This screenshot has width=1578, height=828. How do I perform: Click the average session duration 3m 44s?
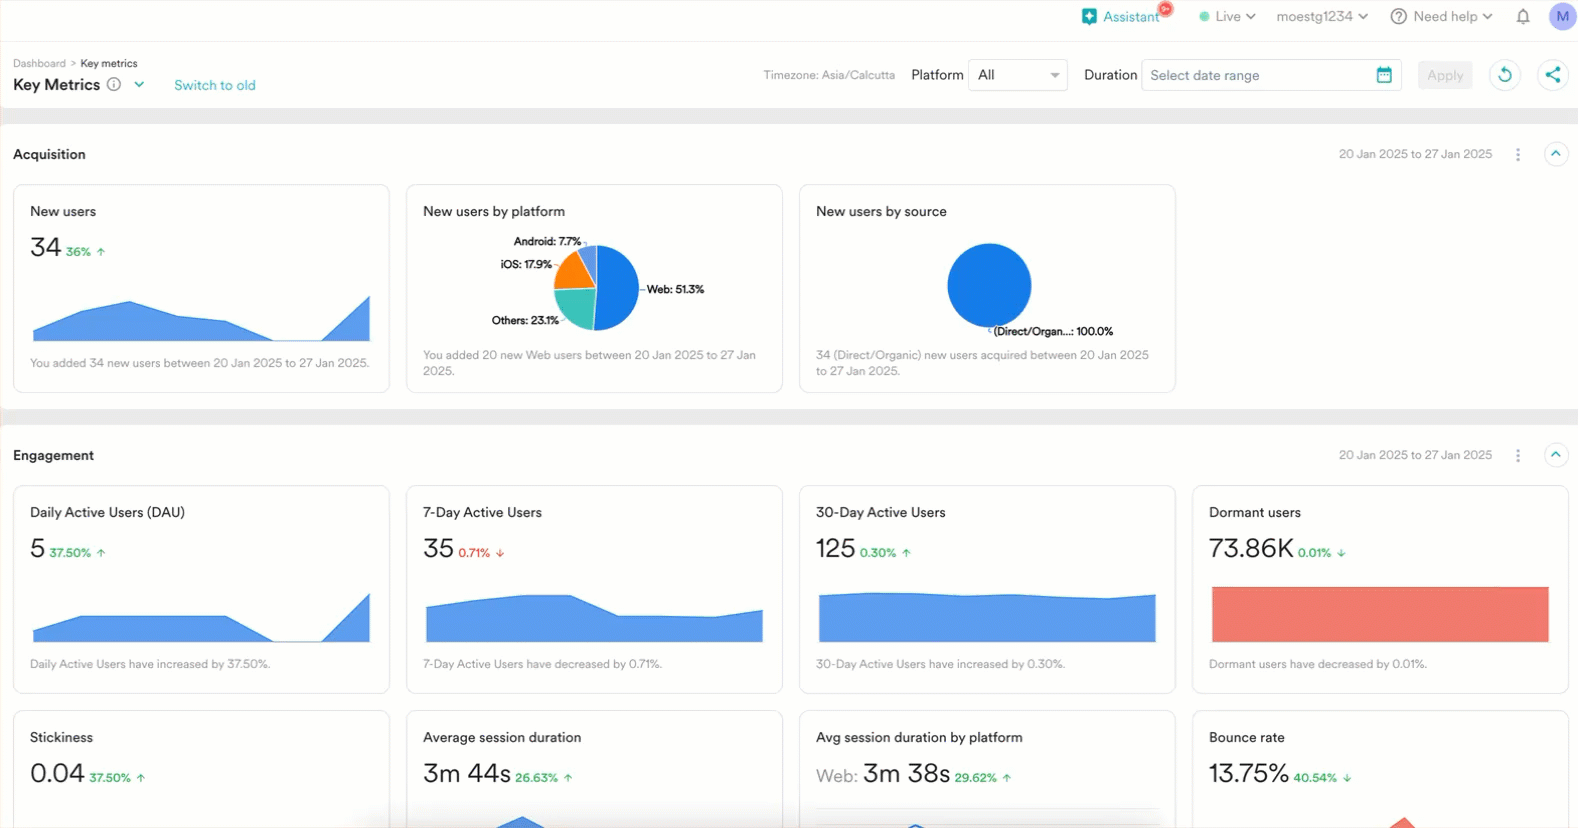coord(467,773)
